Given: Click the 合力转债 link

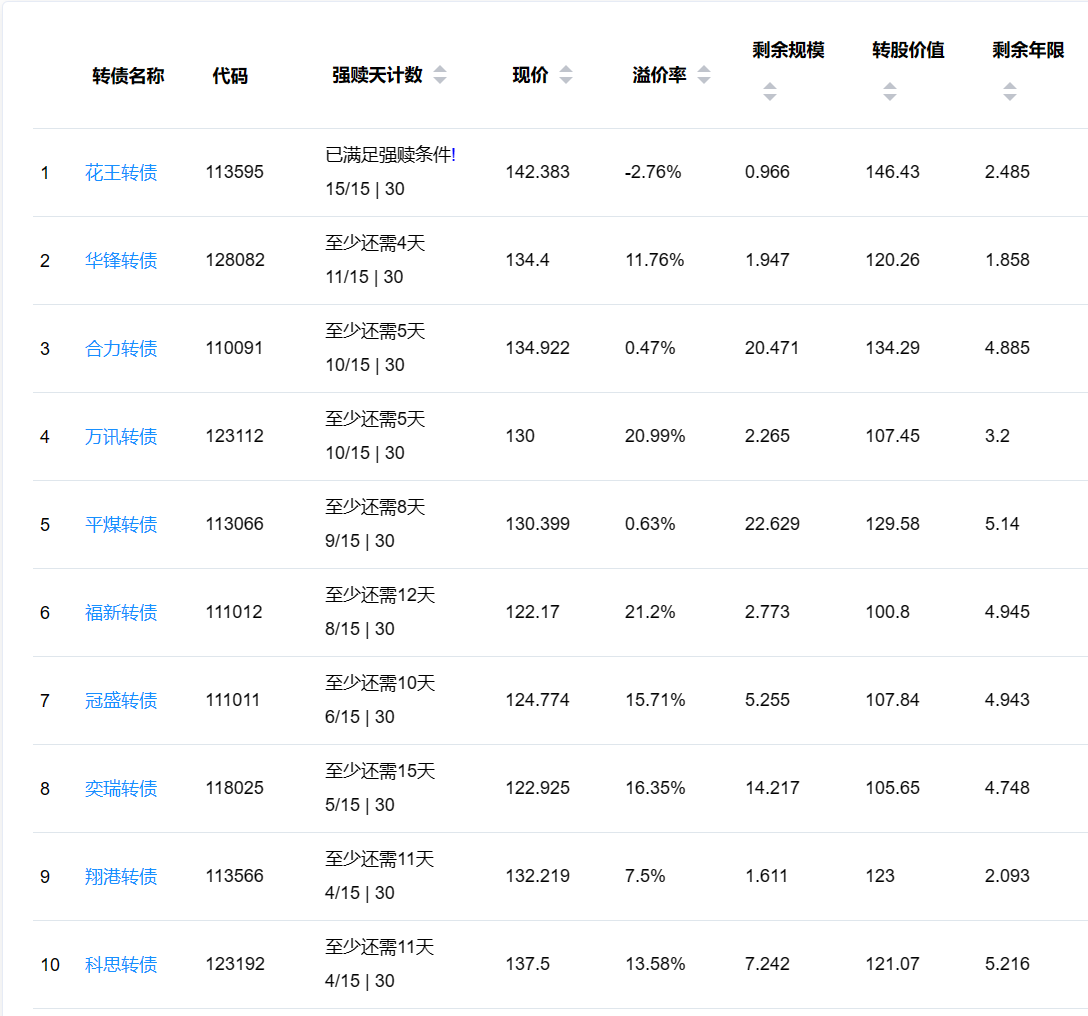Looking at the screenshot, I should tap(121, 349).
